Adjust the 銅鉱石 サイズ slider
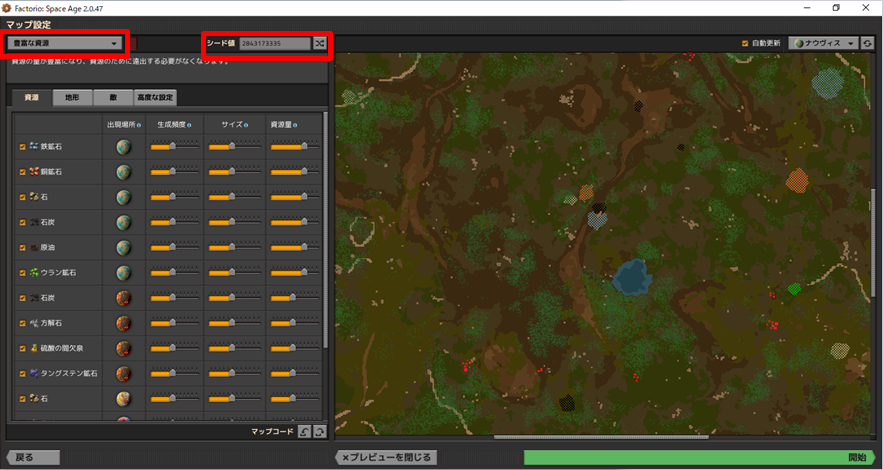This screenshot has height=470, width=883. 234,172
